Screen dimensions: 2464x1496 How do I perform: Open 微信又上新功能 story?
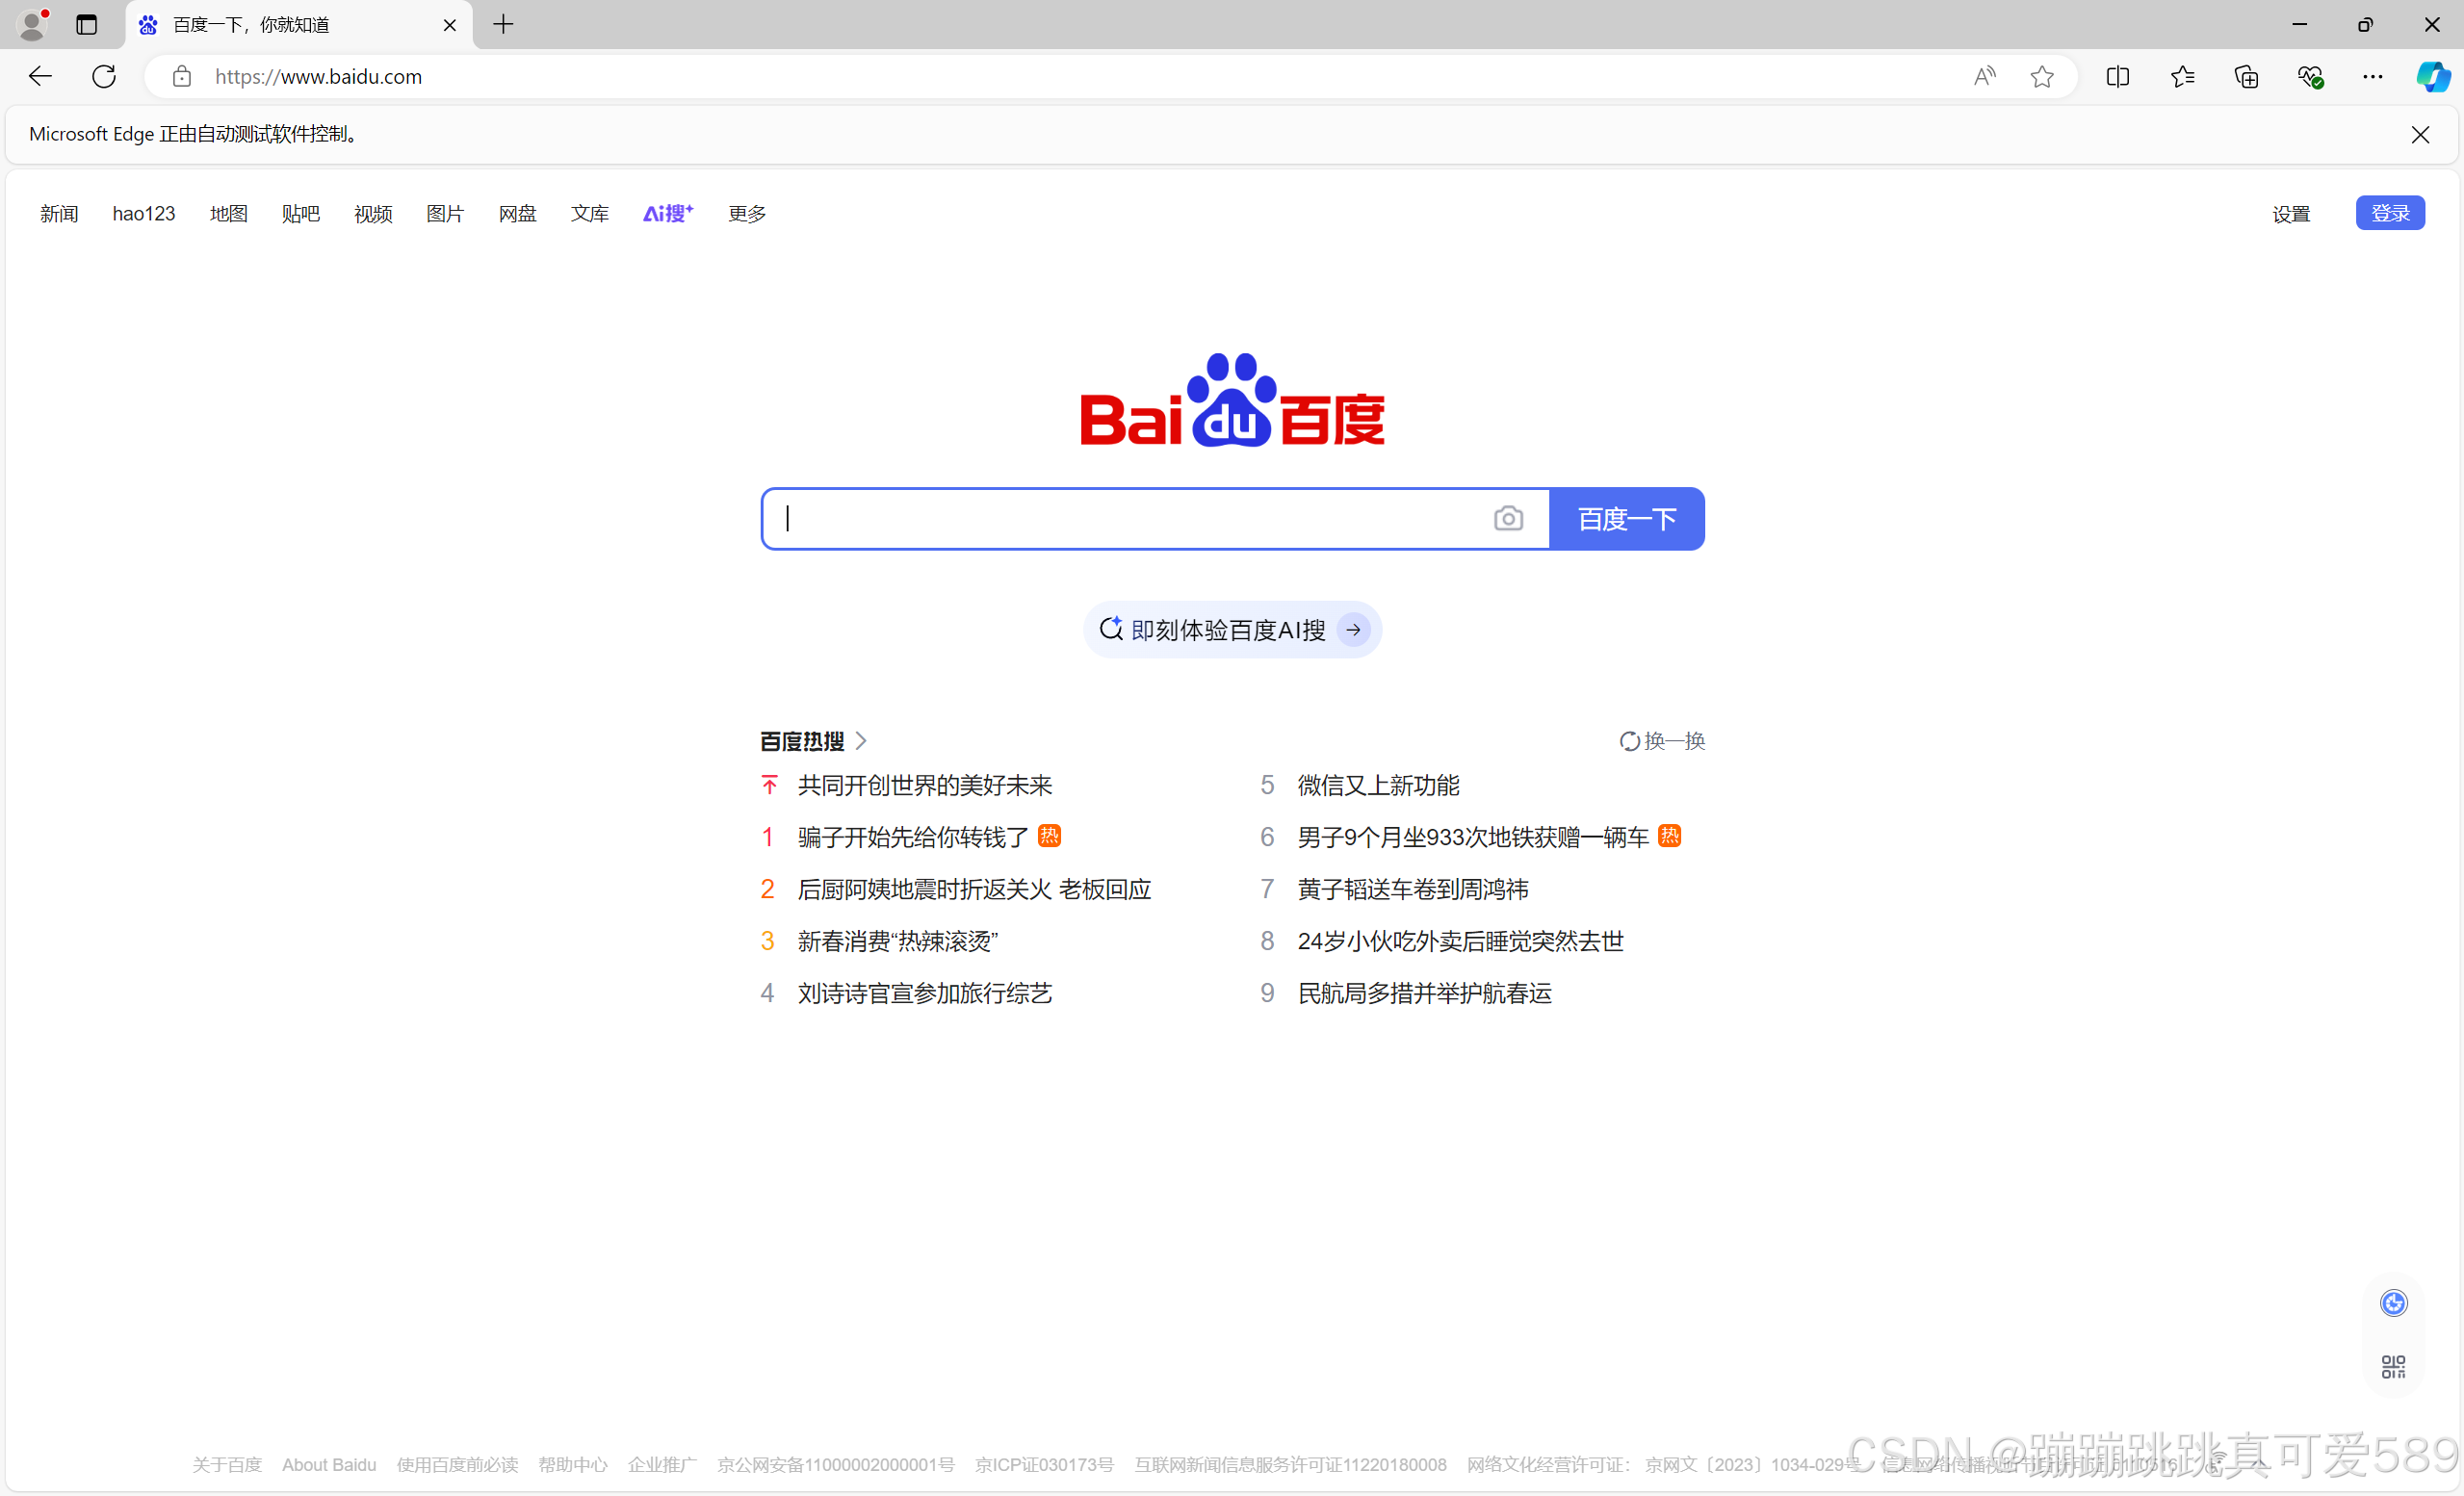coord(1379,785)
